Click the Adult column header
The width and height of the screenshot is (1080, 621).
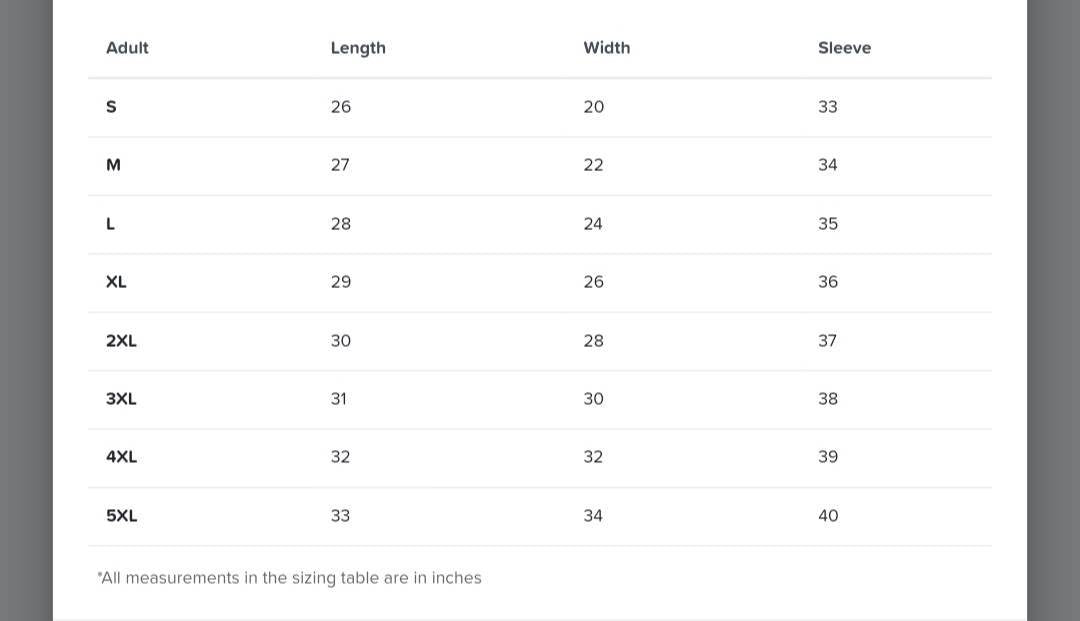(127, 48)
